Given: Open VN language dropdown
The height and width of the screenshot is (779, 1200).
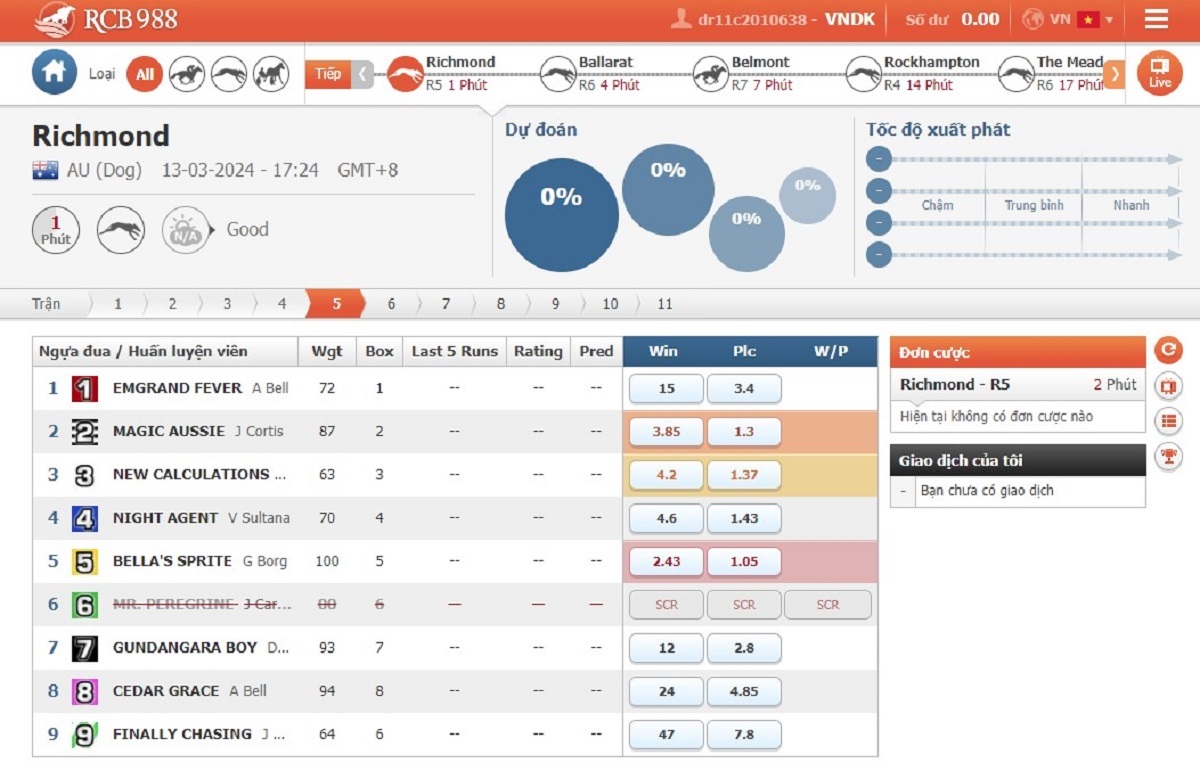Looking at the screenshot, I should coord(1070,19).
